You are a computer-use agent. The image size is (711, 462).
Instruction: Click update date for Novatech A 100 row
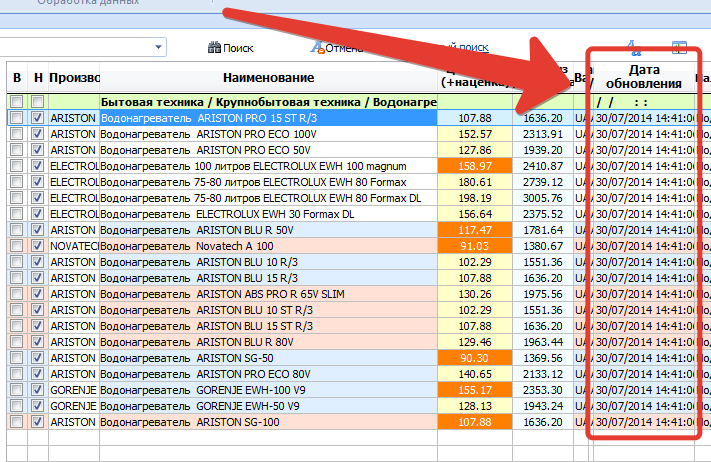(x=643, y=246)
